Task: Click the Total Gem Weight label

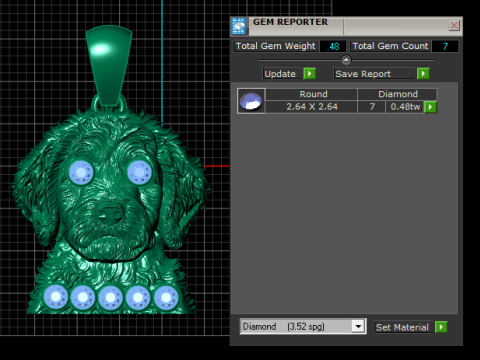Action: pyautogui.click(x=275, y=46)
